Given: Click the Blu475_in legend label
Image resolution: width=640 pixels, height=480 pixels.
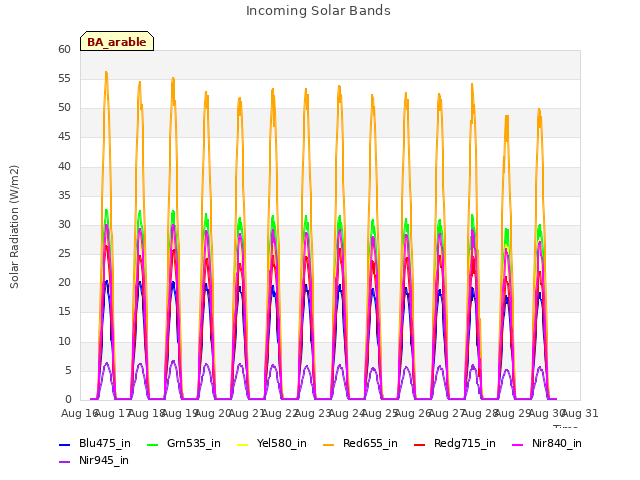Looking at the screenshot, I should point(105,444).
